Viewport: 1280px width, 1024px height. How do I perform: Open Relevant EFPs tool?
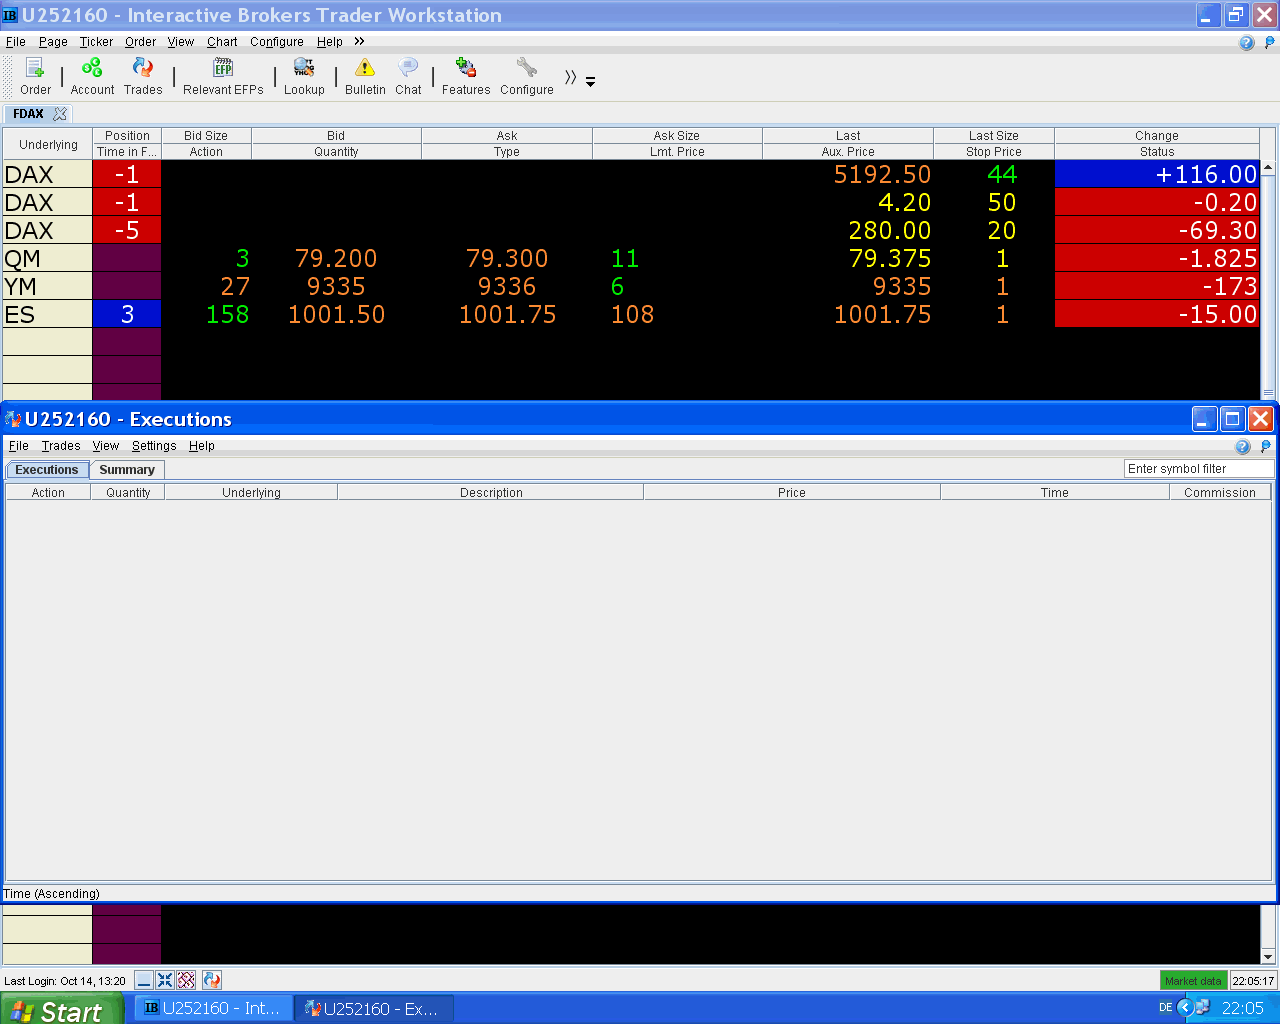click(x=223, y=76)
